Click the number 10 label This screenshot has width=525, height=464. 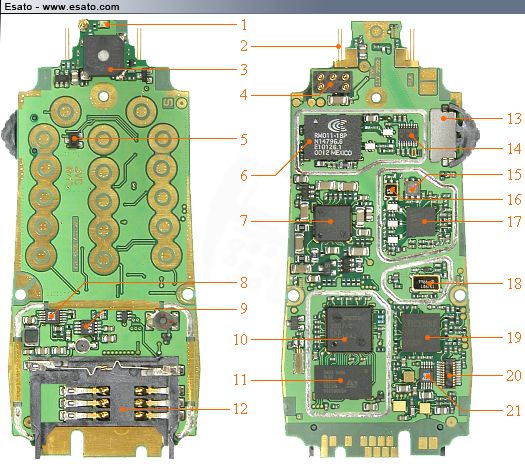(x=240, y=339)
